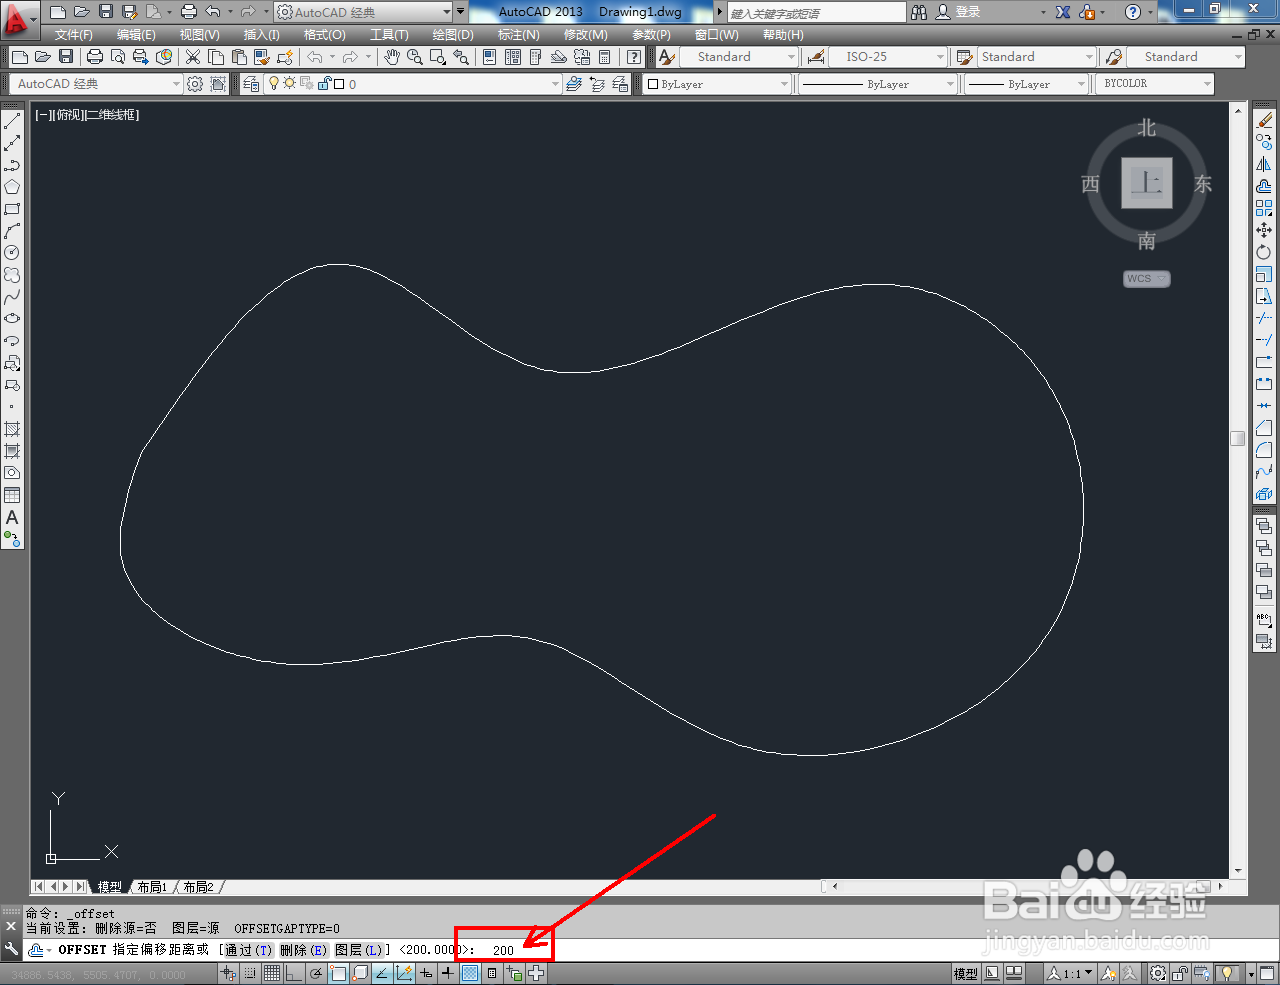
Task: Open the Help question-mark icon in toolbar
Action: (x=634, y=57)
